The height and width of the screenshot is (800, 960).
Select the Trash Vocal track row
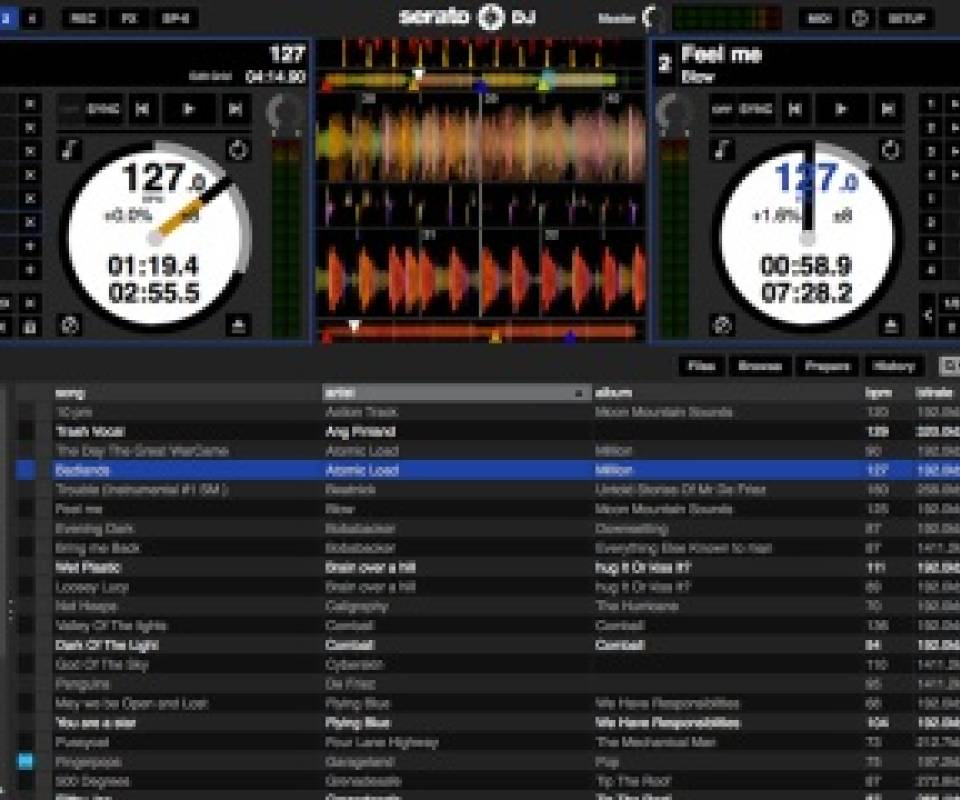pyautogui.click(x=487, y=432)
